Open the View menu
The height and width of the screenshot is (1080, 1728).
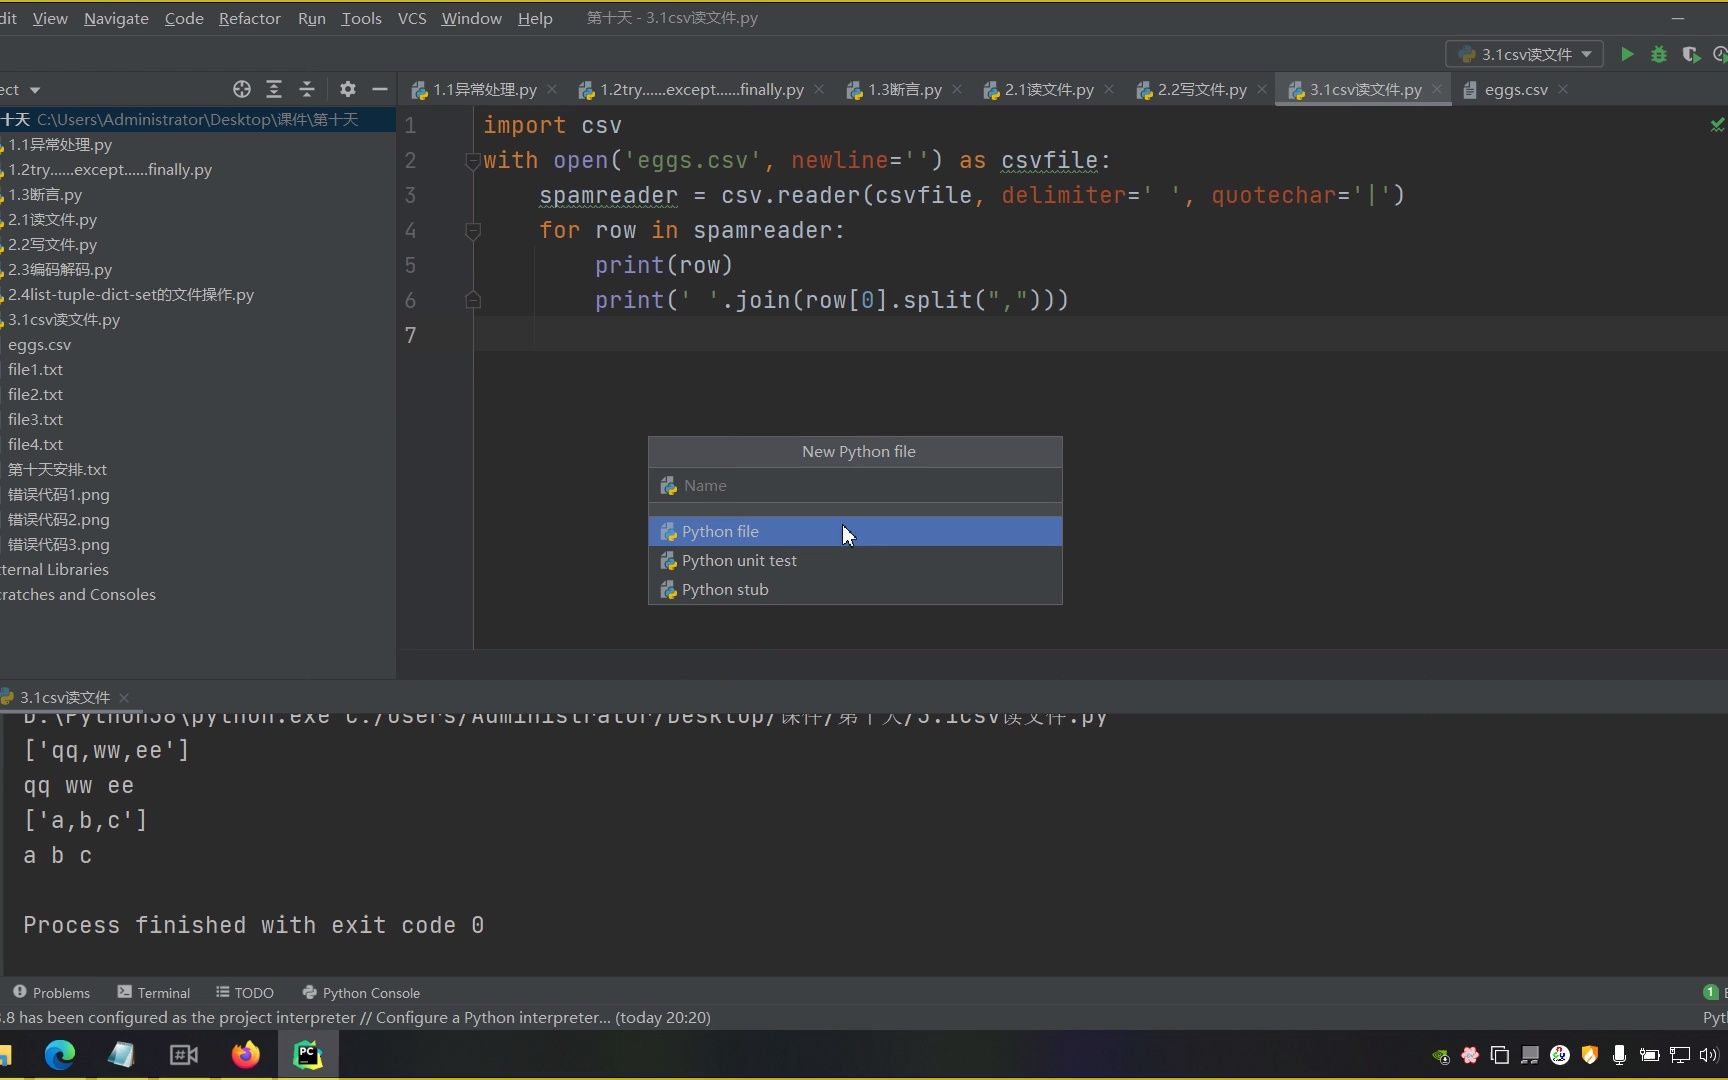point(50,18)
